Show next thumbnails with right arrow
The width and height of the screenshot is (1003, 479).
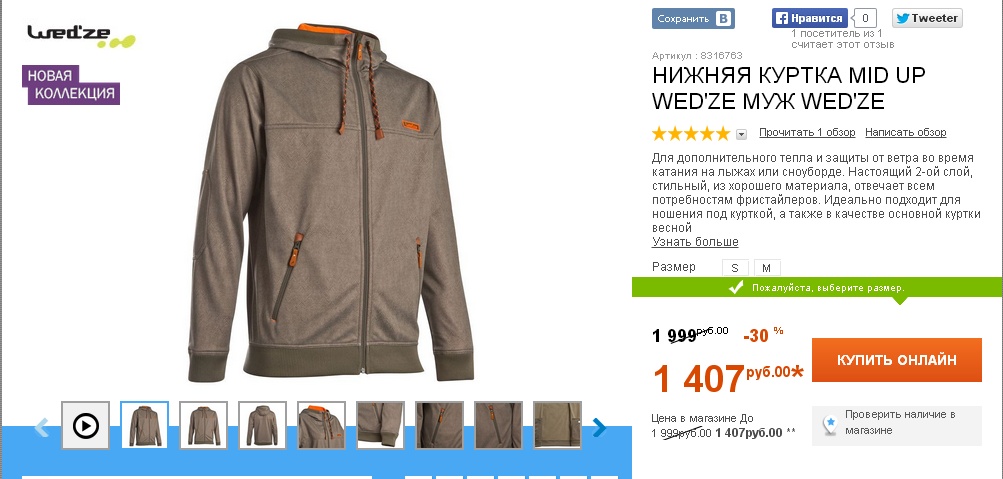[599, 427]
